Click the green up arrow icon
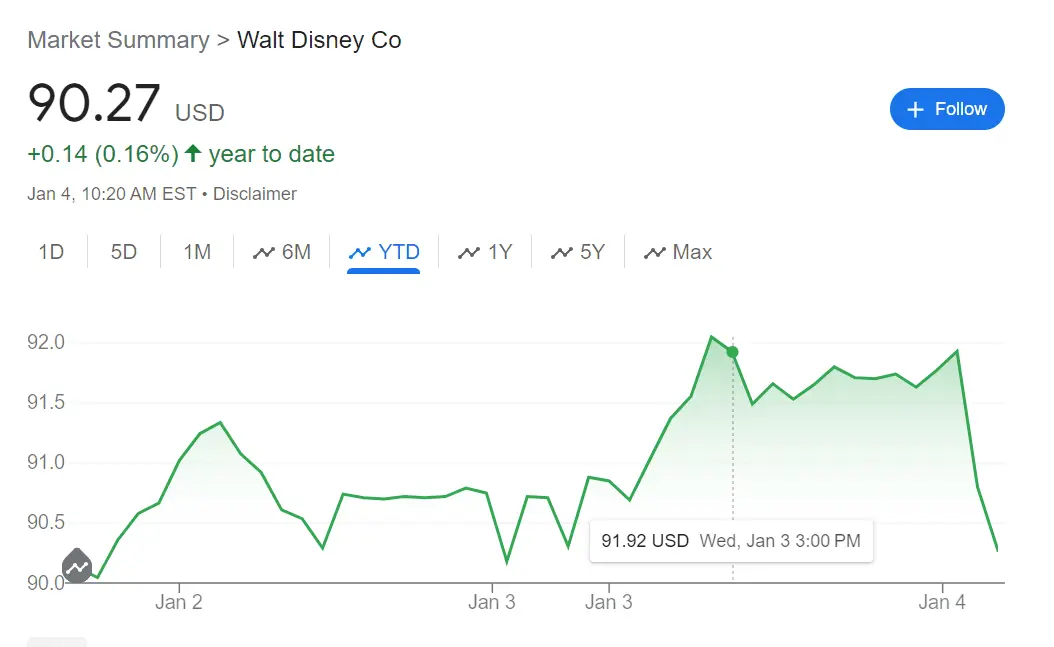The width and height of the screenshot is (1054, 647). point(193,154)
